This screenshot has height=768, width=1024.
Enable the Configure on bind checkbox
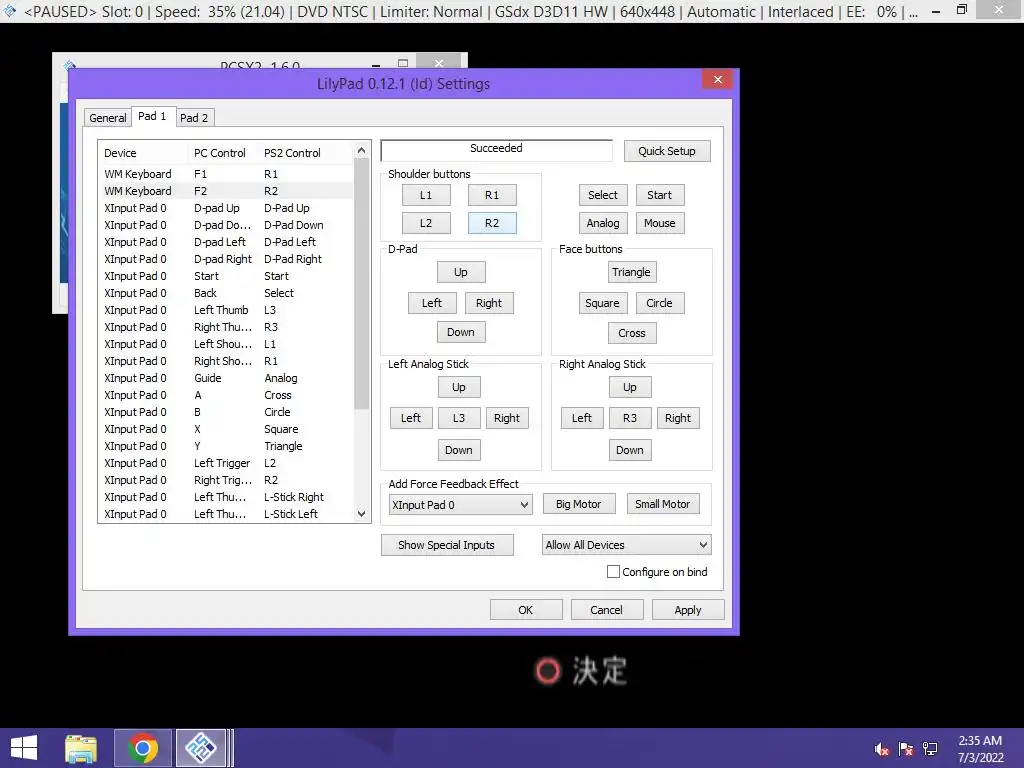[x=613, y=571]
